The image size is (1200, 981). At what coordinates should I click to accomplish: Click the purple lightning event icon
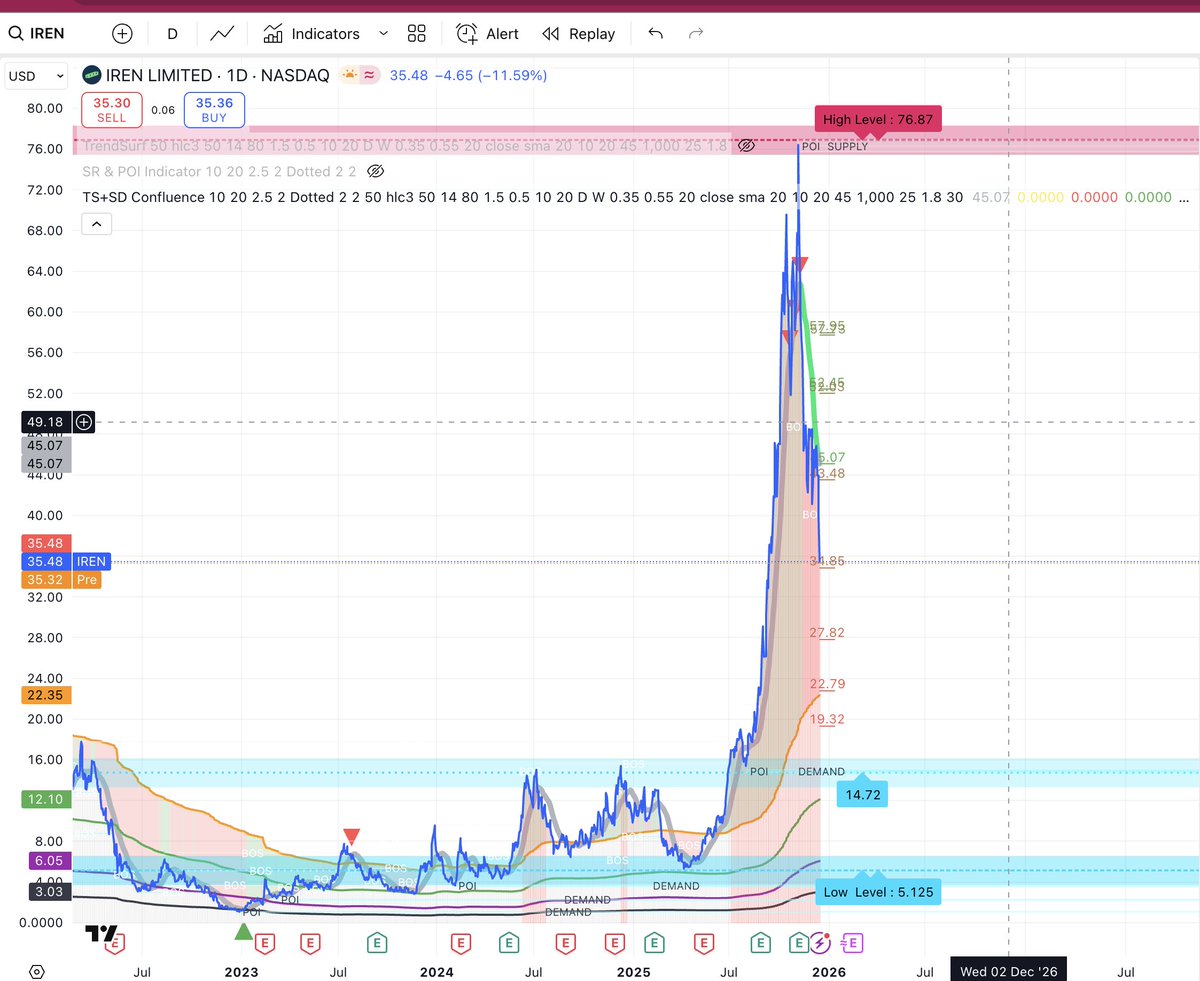click(820, 942)
